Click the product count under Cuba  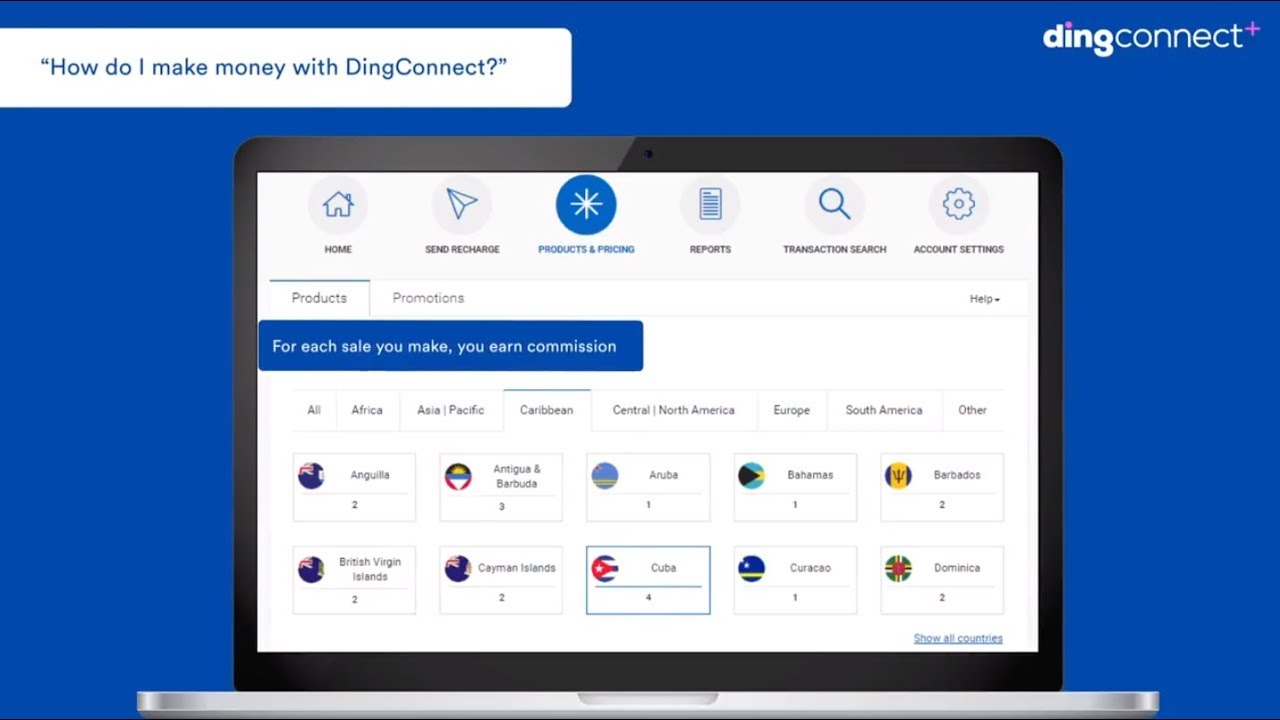coord(648,598)
